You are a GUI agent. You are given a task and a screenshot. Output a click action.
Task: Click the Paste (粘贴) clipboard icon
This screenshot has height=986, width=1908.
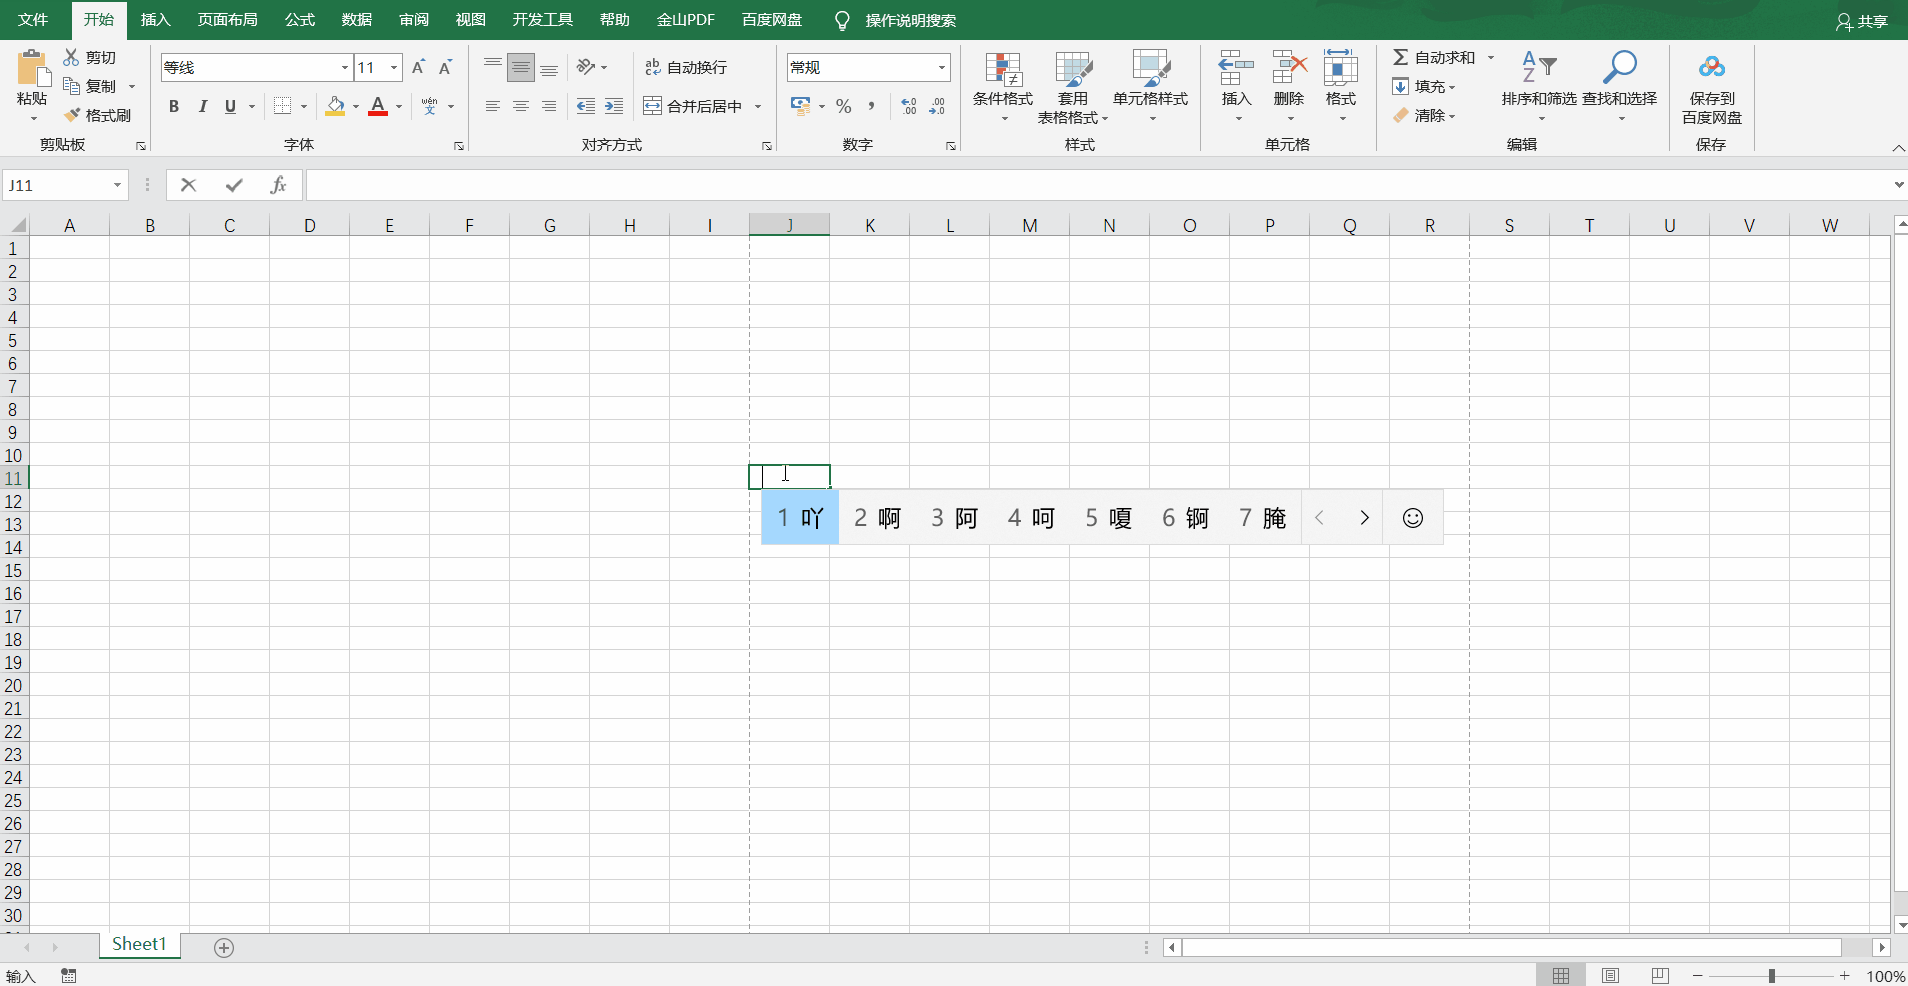(32, 69)
